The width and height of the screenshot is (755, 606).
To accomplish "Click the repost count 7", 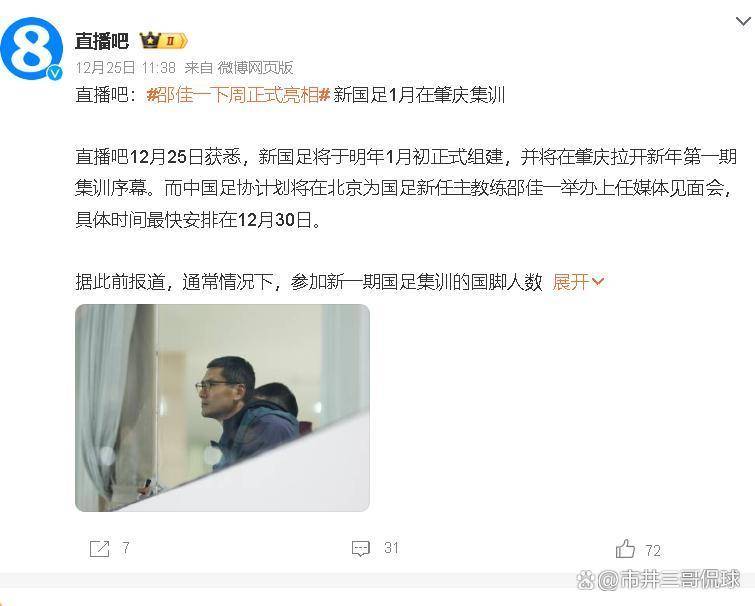I will [x=126, y=548].
